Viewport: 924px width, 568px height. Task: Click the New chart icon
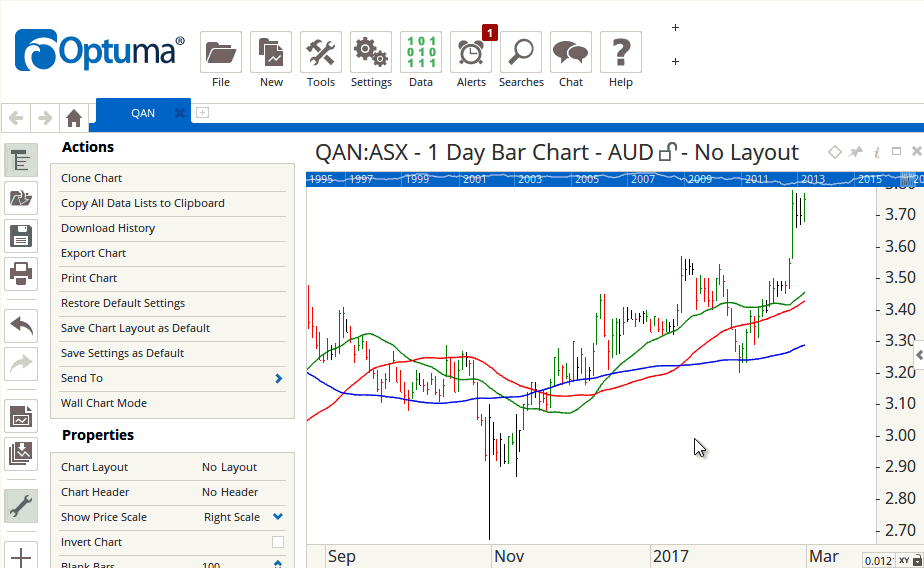pyautogui.click(x=271, y=52)
